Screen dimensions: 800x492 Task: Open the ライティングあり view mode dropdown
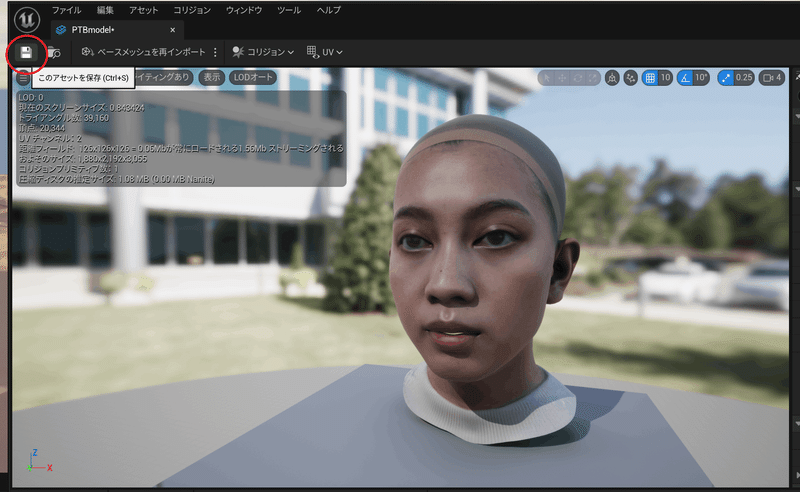pos(164,78)
